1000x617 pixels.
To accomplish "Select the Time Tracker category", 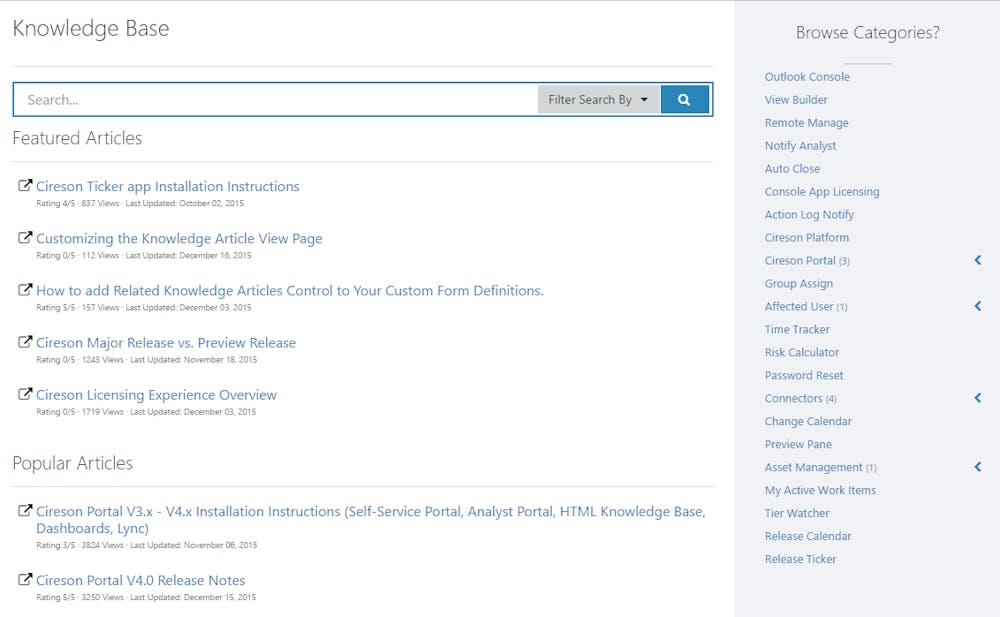I will [x=797, y=328].
